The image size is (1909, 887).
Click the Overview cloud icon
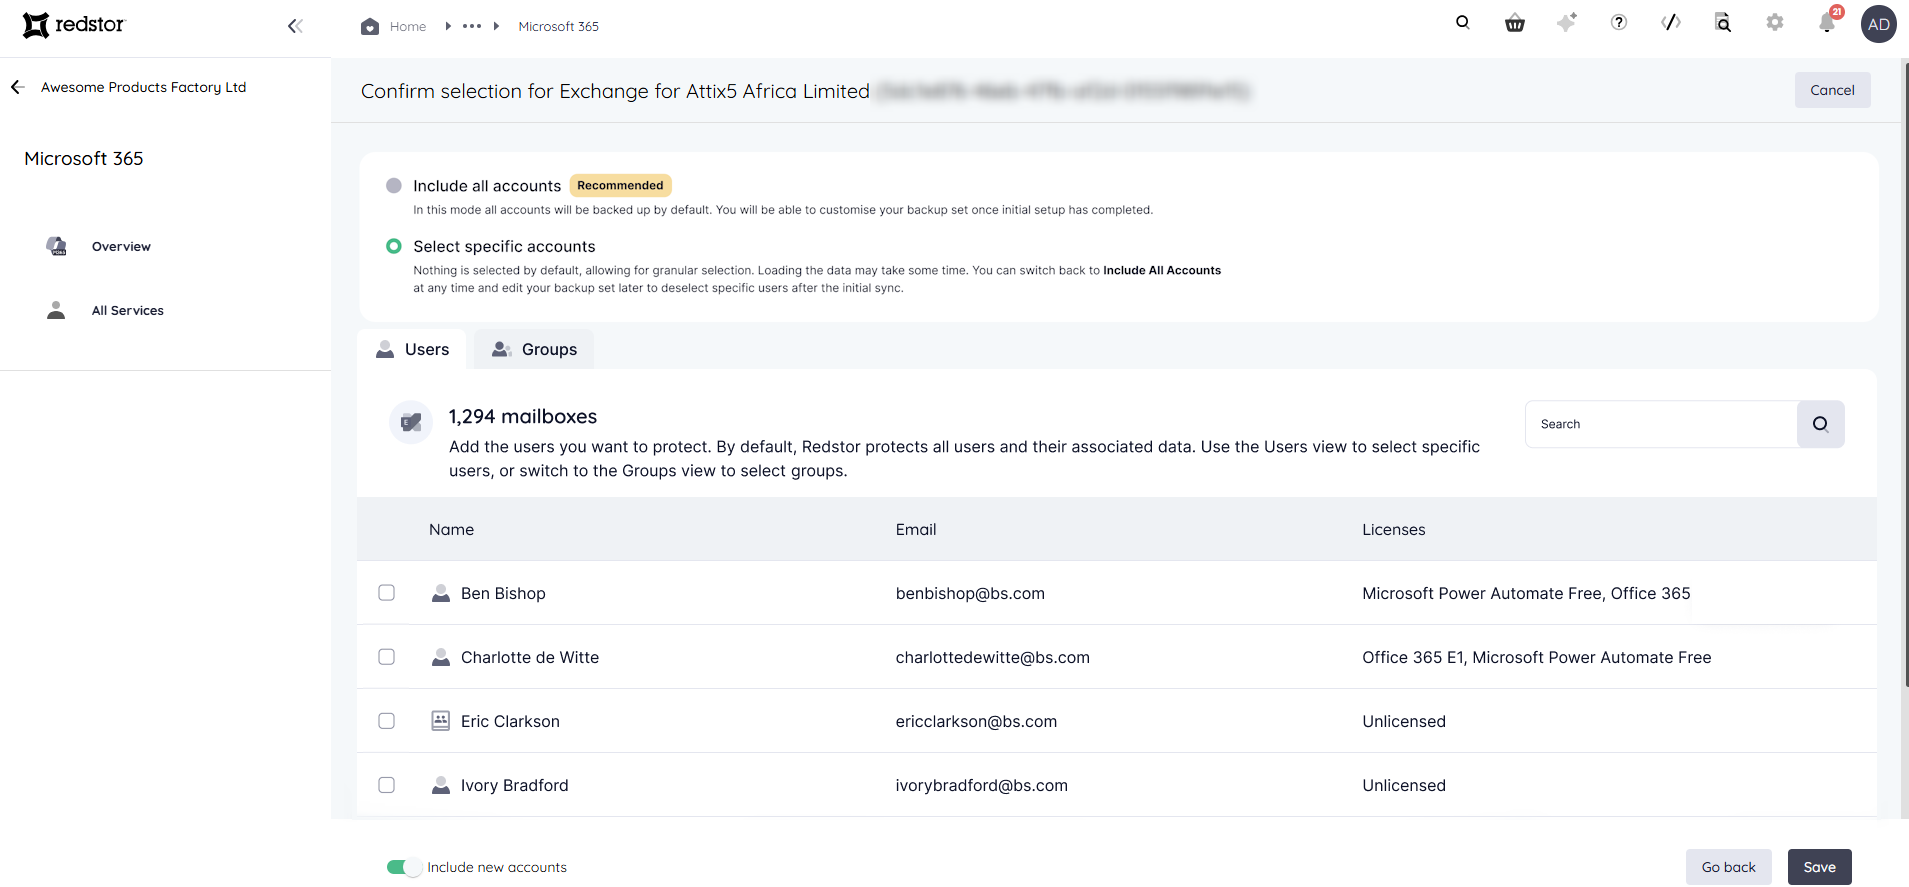point(57,246)
